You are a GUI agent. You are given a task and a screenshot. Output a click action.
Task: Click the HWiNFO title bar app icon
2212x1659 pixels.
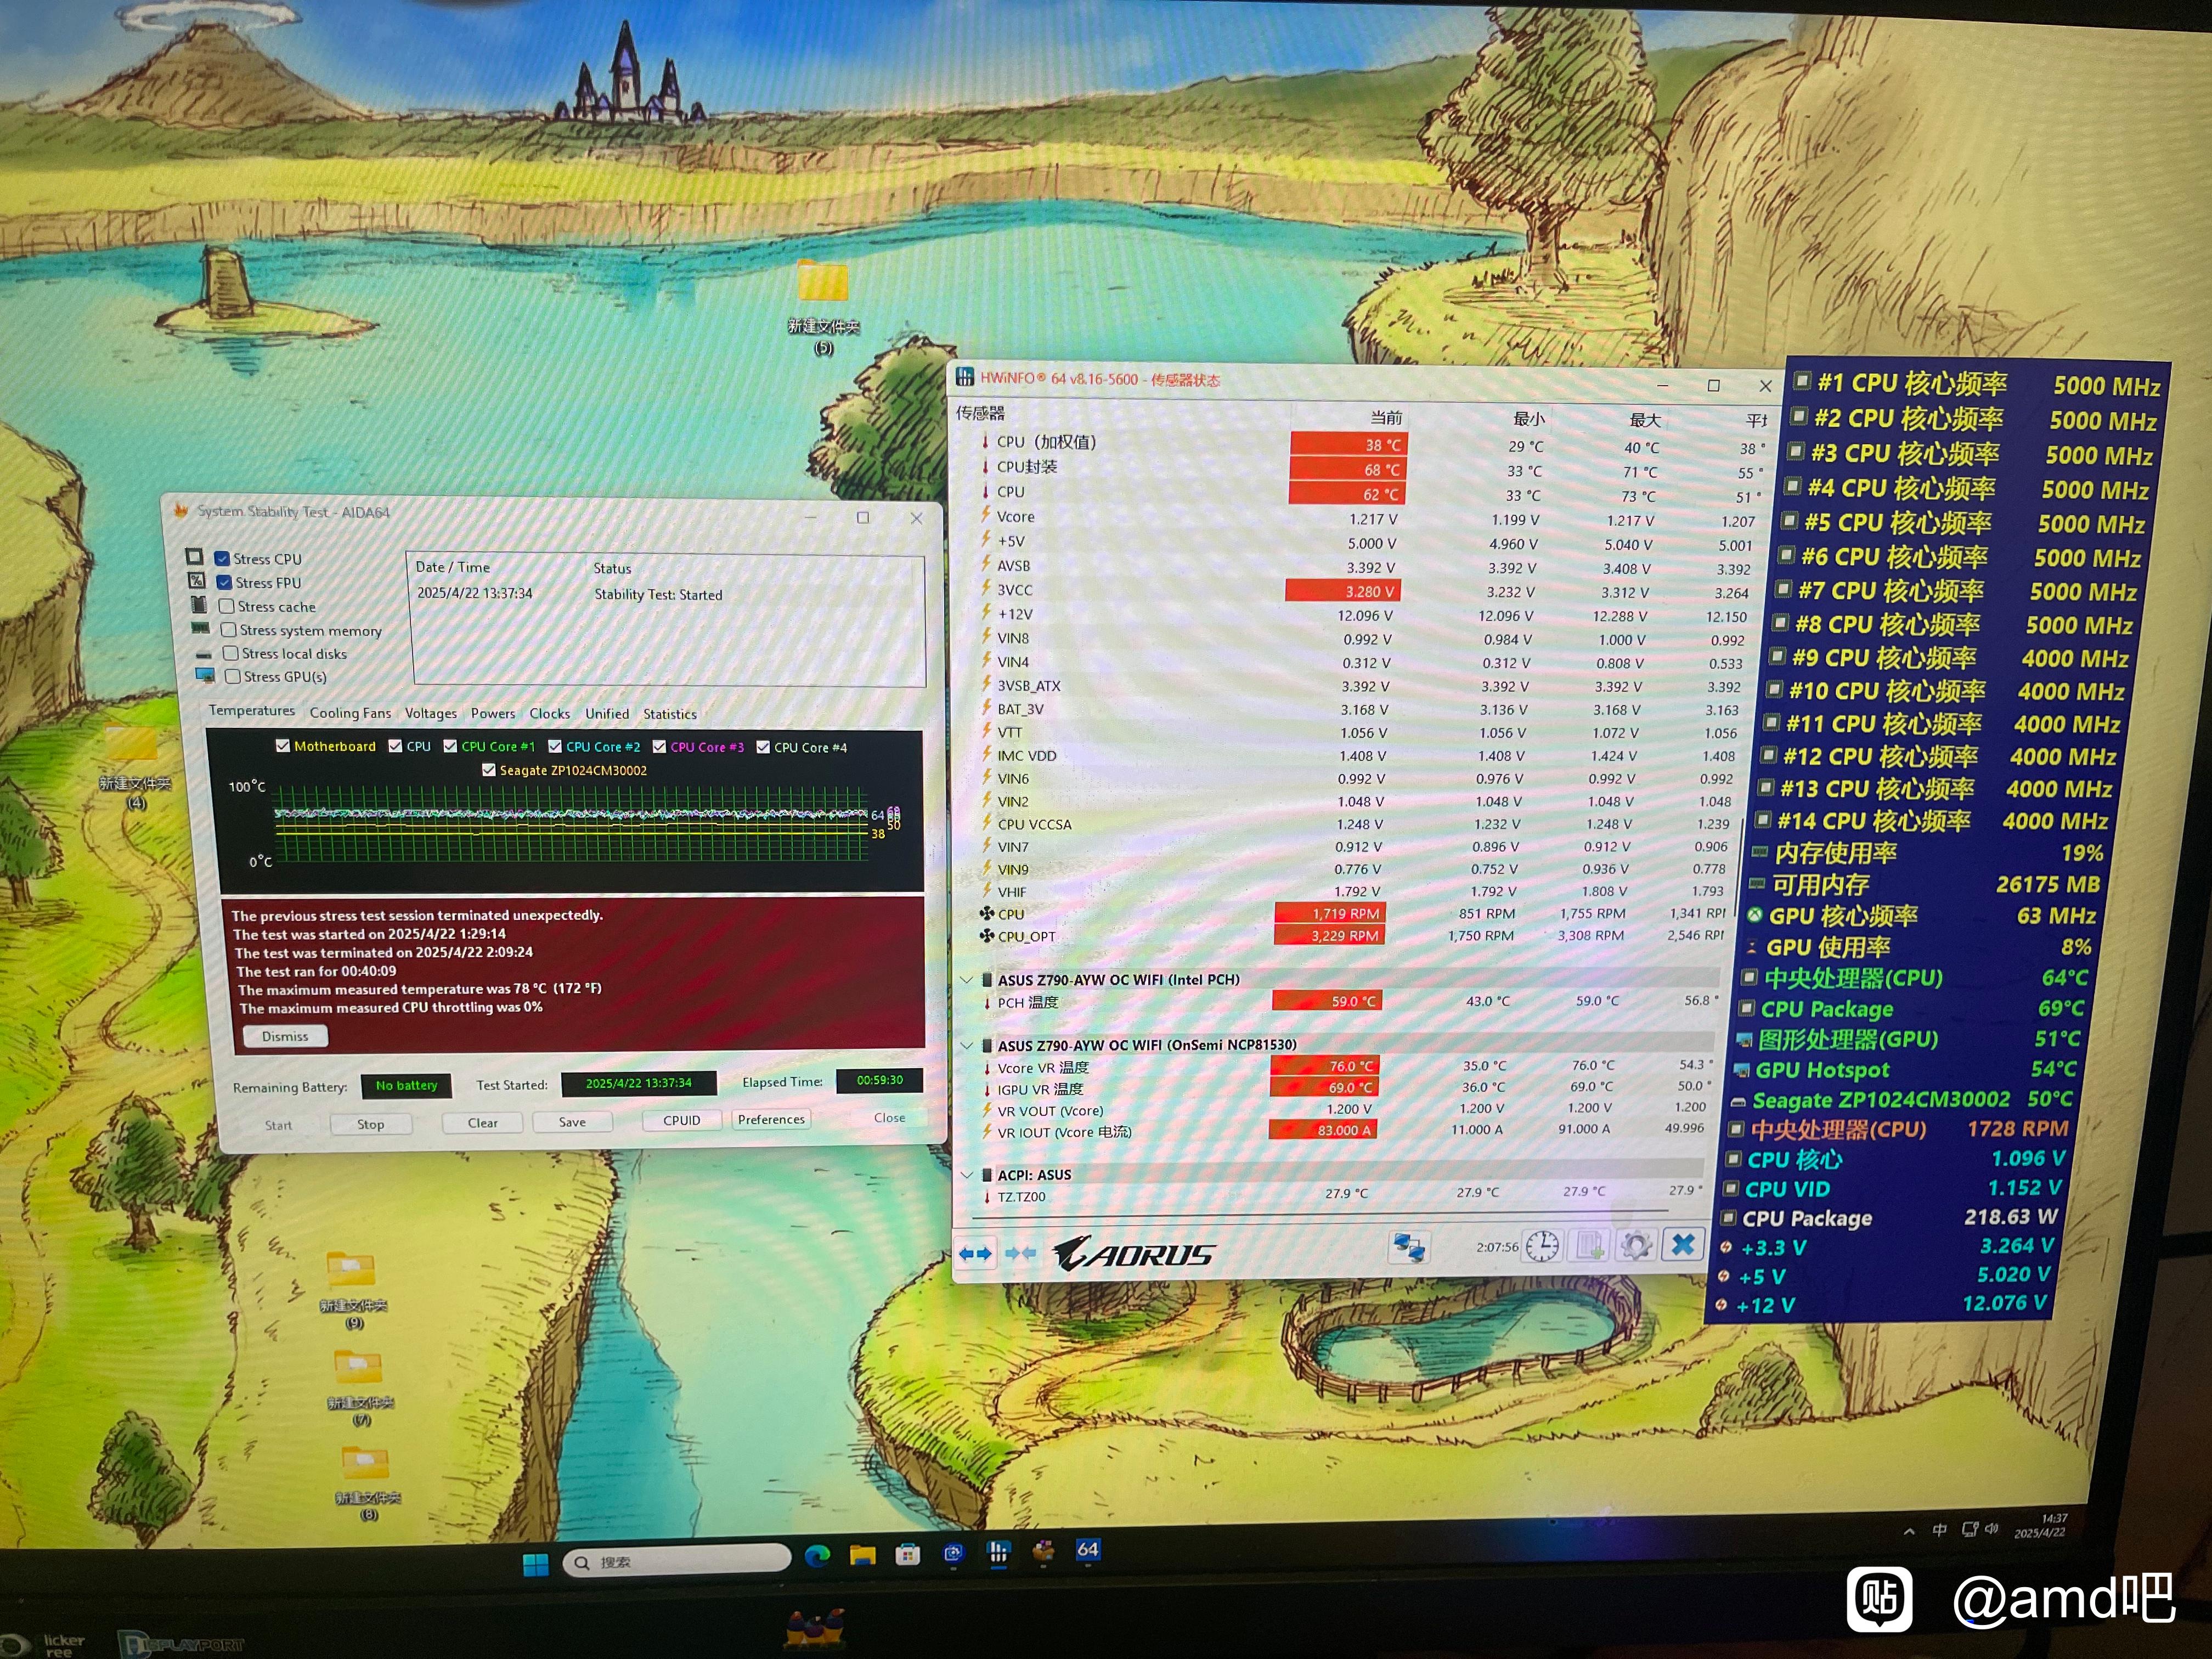[x=965, y=377]
